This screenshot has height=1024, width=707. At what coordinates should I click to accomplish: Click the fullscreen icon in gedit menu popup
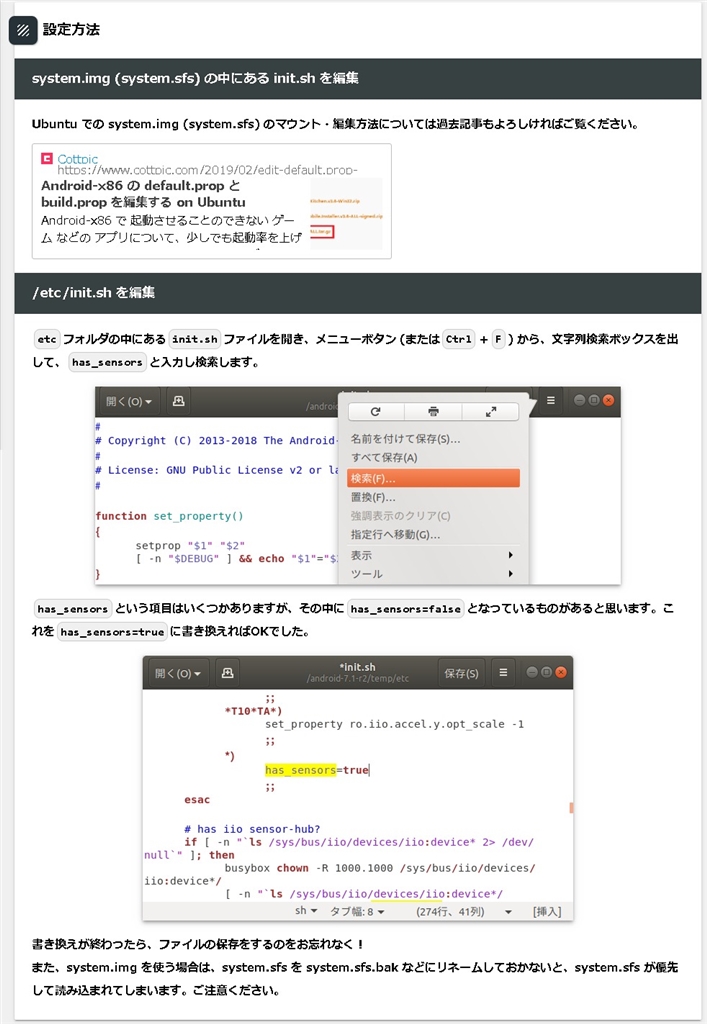(490, 411)
